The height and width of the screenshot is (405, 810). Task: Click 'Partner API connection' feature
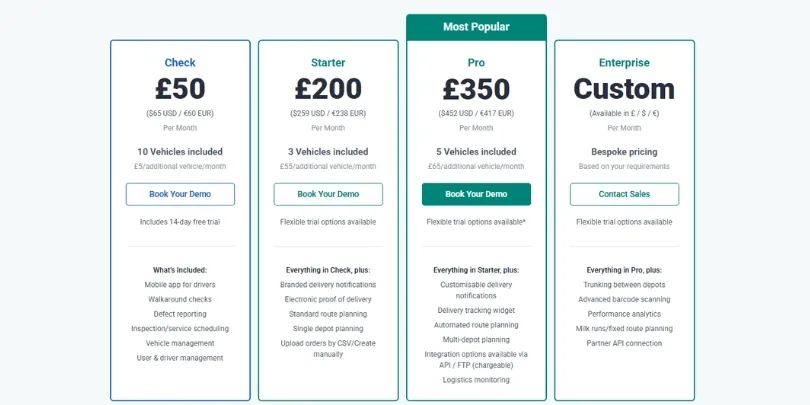624,343
